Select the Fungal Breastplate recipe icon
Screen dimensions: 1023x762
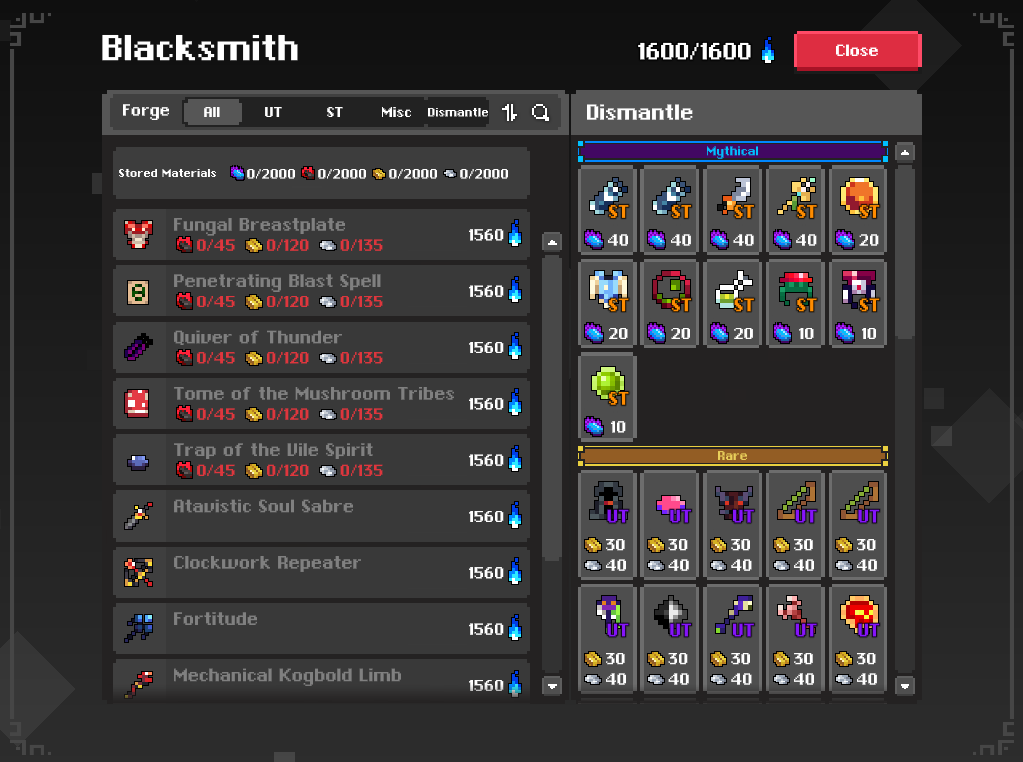(x=138, y=235)
